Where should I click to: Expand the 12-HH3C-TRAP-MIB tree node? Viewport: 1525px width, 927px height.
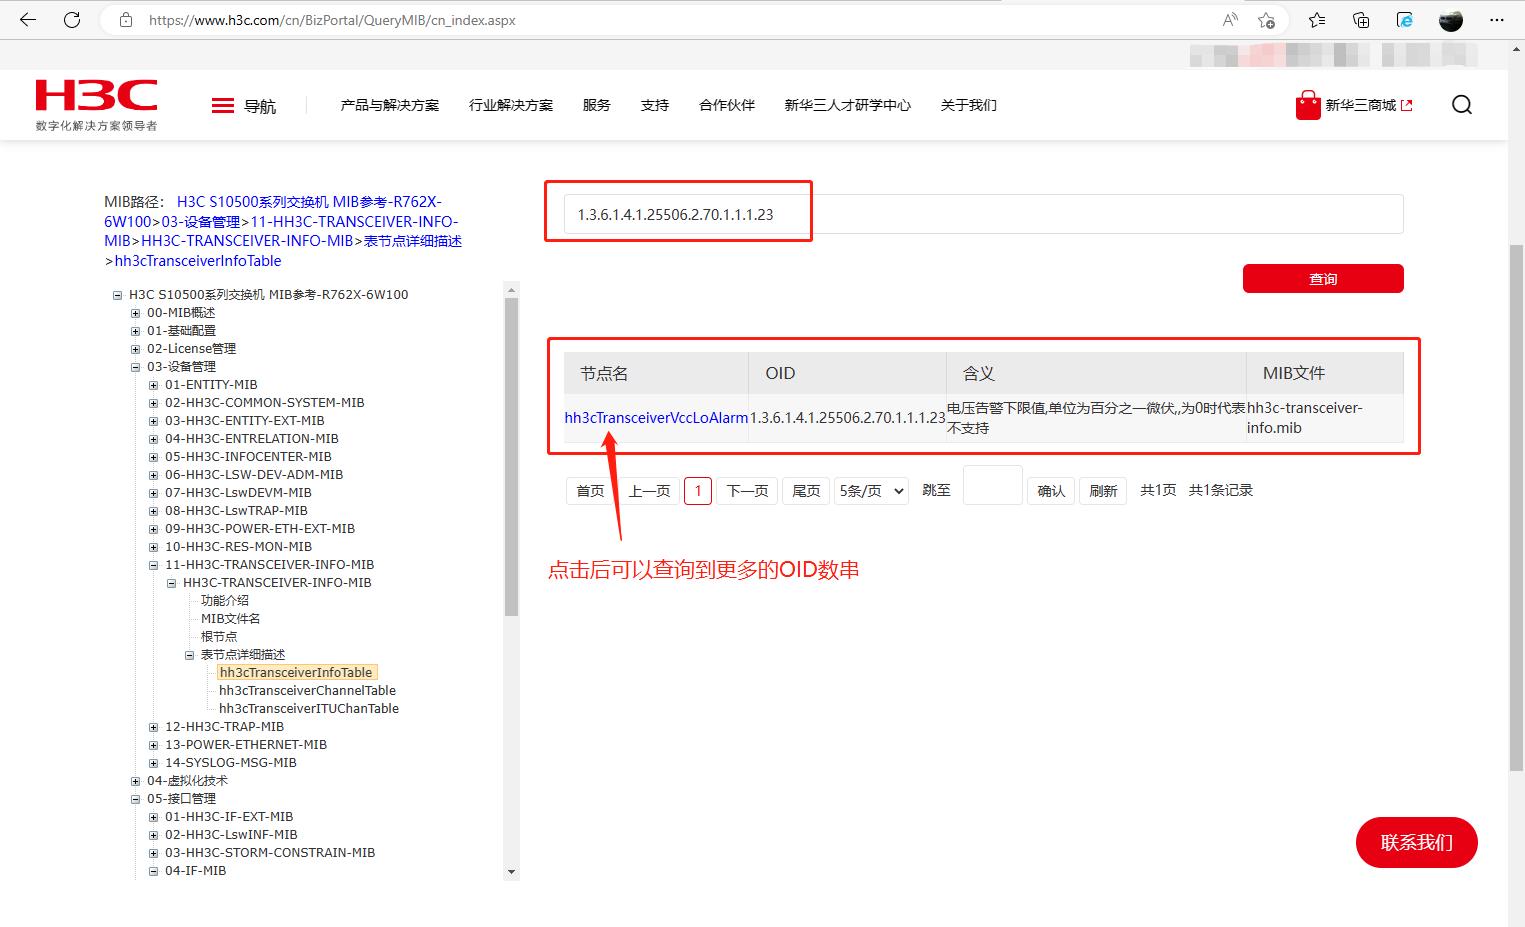point(154,727)
